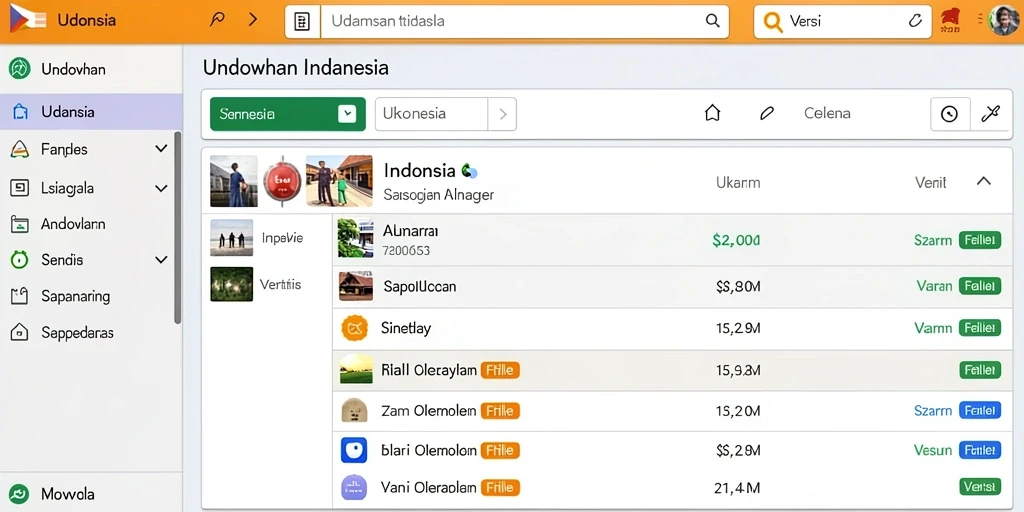Click the Riall Olerayłam thumbnail
This screenshot has width=1024, height=512.
pyautogui.click(x=356, y=370)
